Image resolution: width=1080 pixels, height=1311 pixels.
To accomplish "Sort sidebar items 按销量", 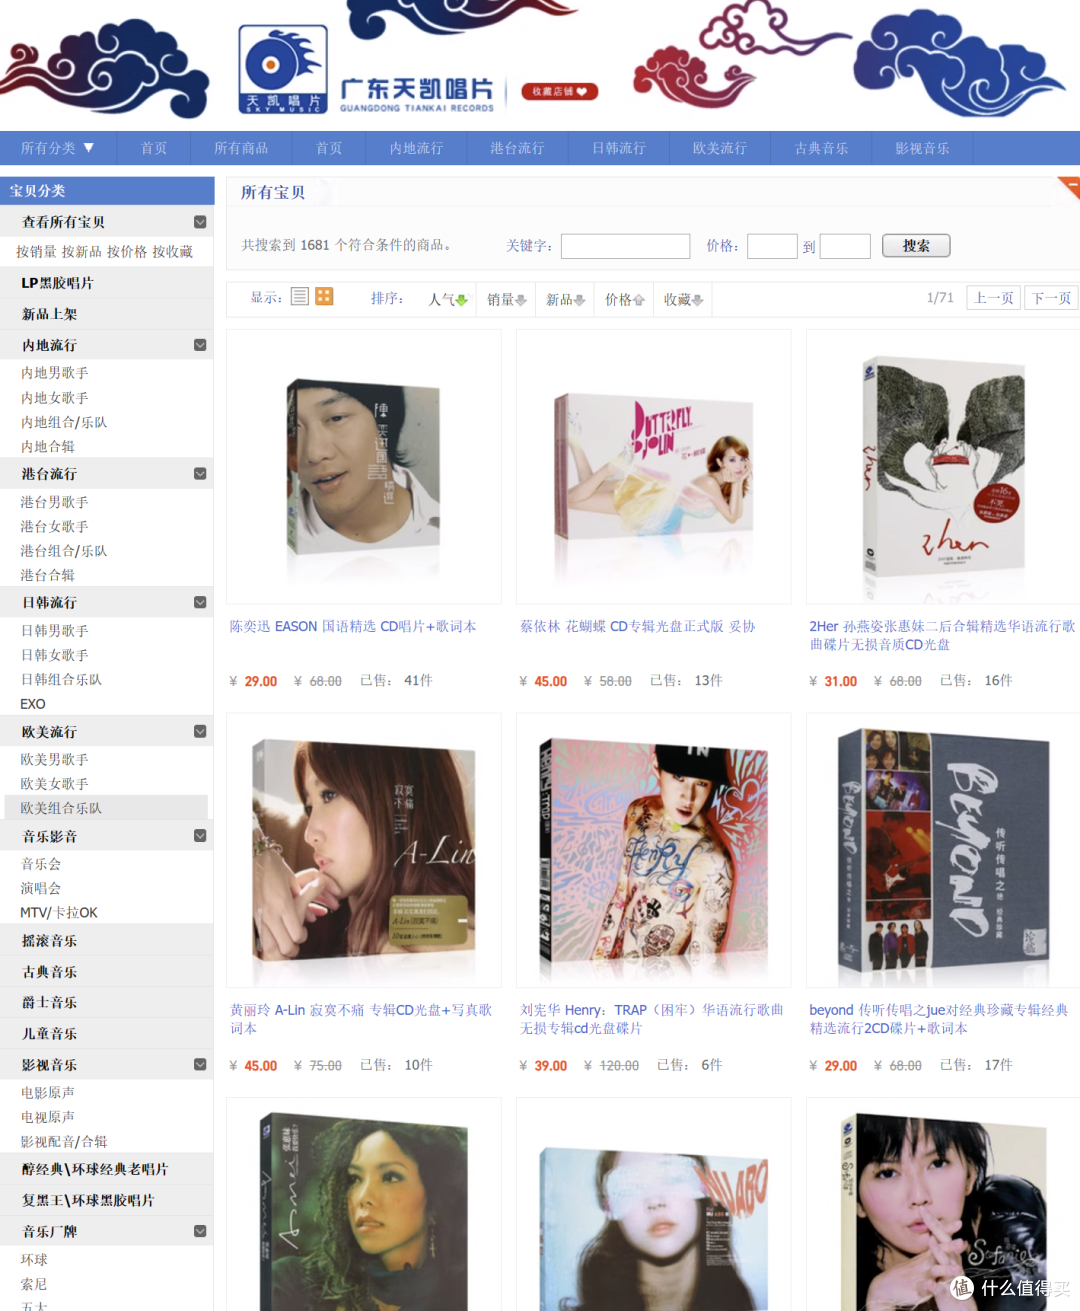I will click(x=36, y=252).
